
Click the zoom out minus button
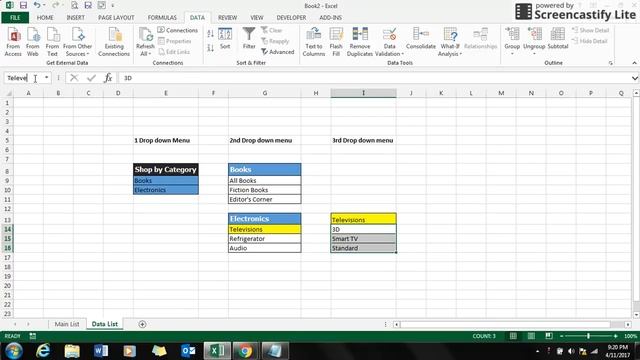[x=562, y=336]
